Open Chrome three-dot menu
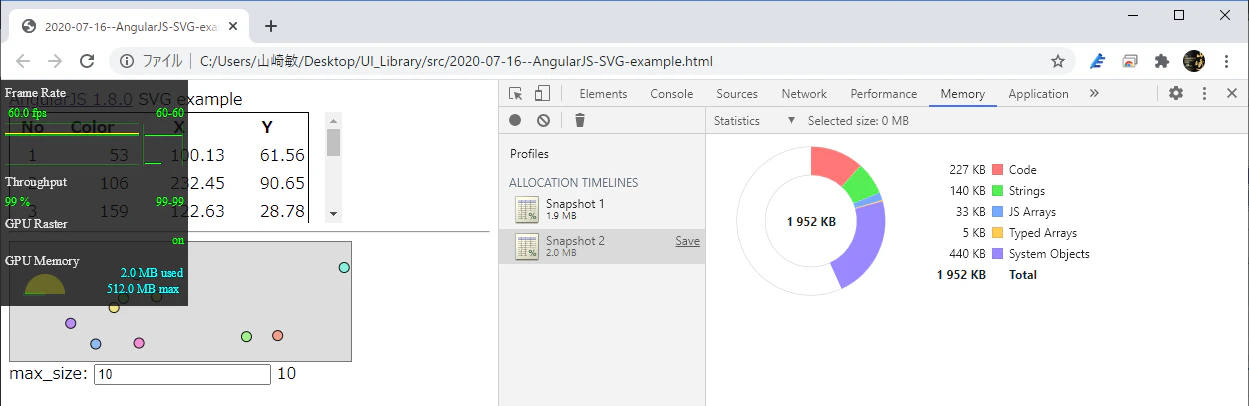The image size is (1249, 406). 1227,61
